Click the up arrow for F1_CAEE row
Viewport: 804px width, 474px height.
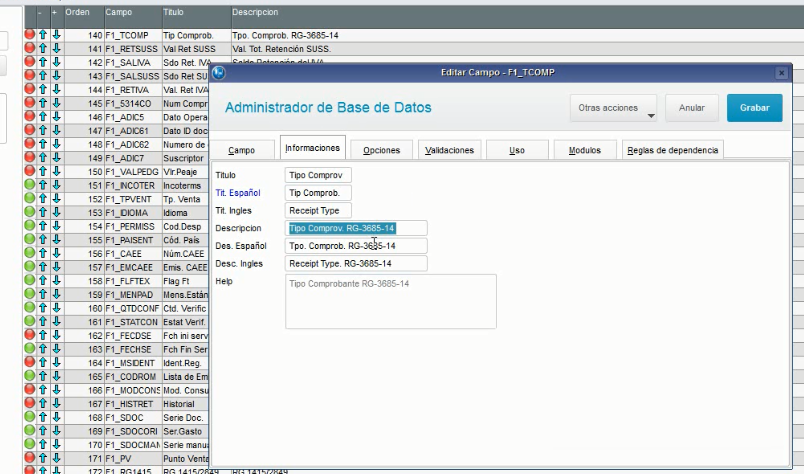(x=43, y=253)
